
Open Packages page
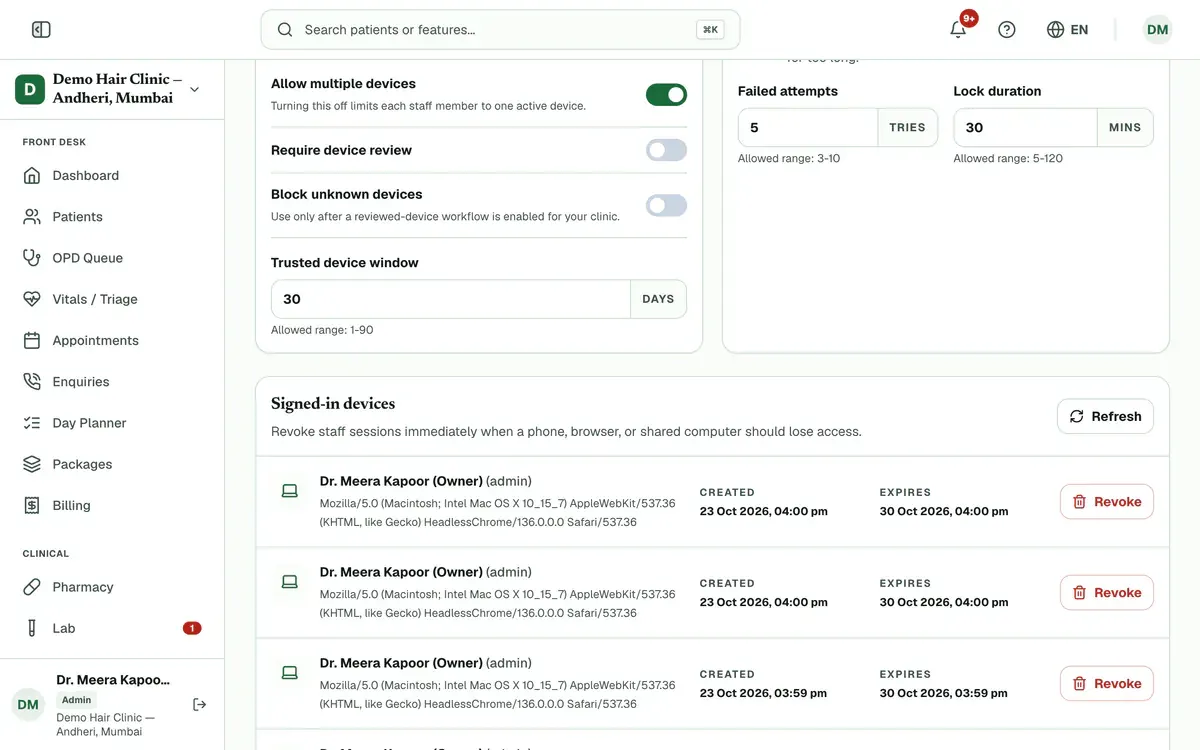click(112, 464)
